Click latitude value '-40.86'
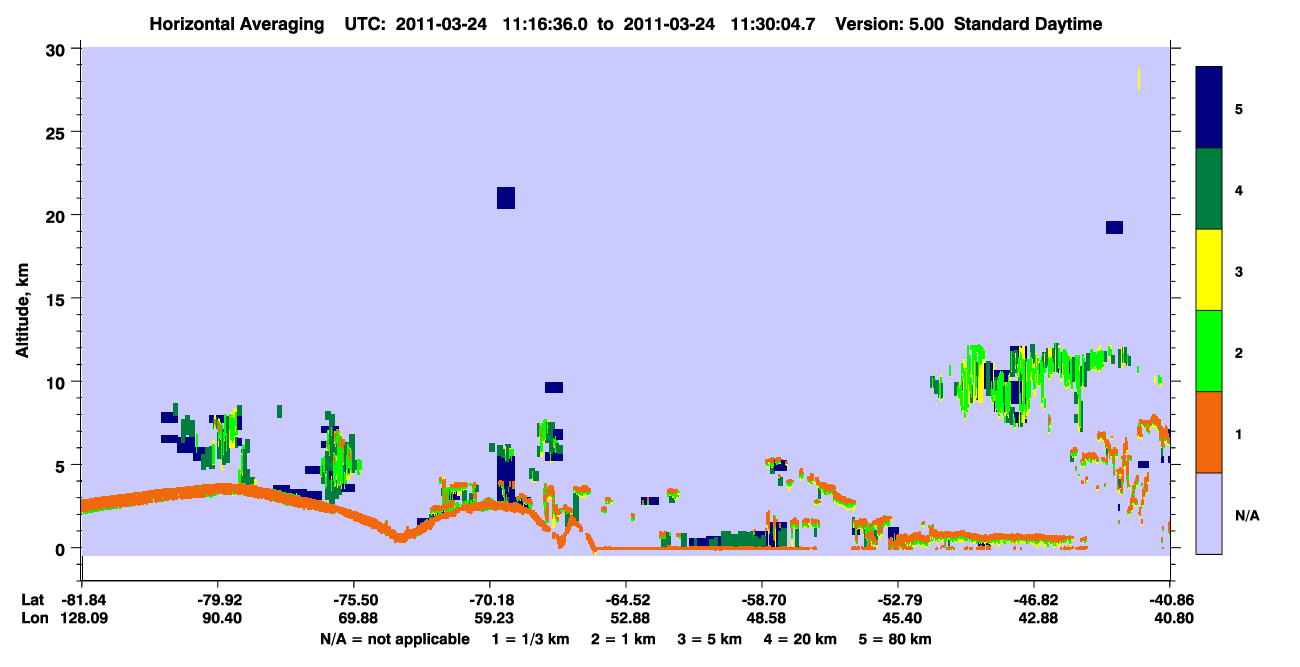The width and height of the screenshot is (1300, 667). (1170, 600)
